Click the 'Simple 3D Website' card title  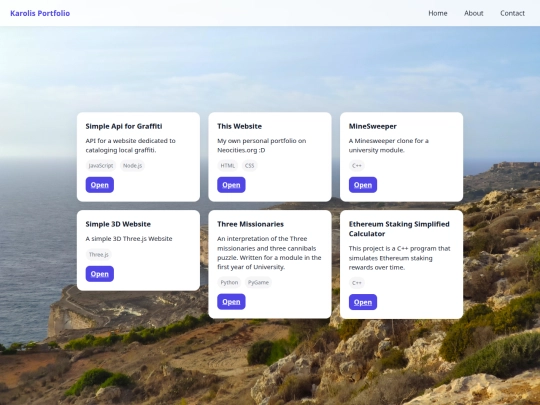118,224
